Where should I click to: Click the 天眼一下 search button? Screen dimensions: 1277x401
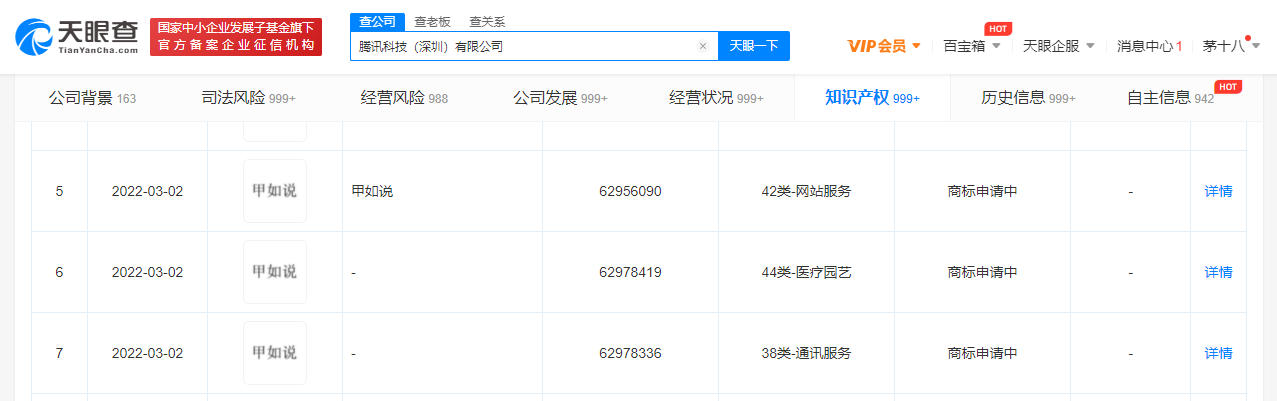pyautogui.click(x=754, y=46)
